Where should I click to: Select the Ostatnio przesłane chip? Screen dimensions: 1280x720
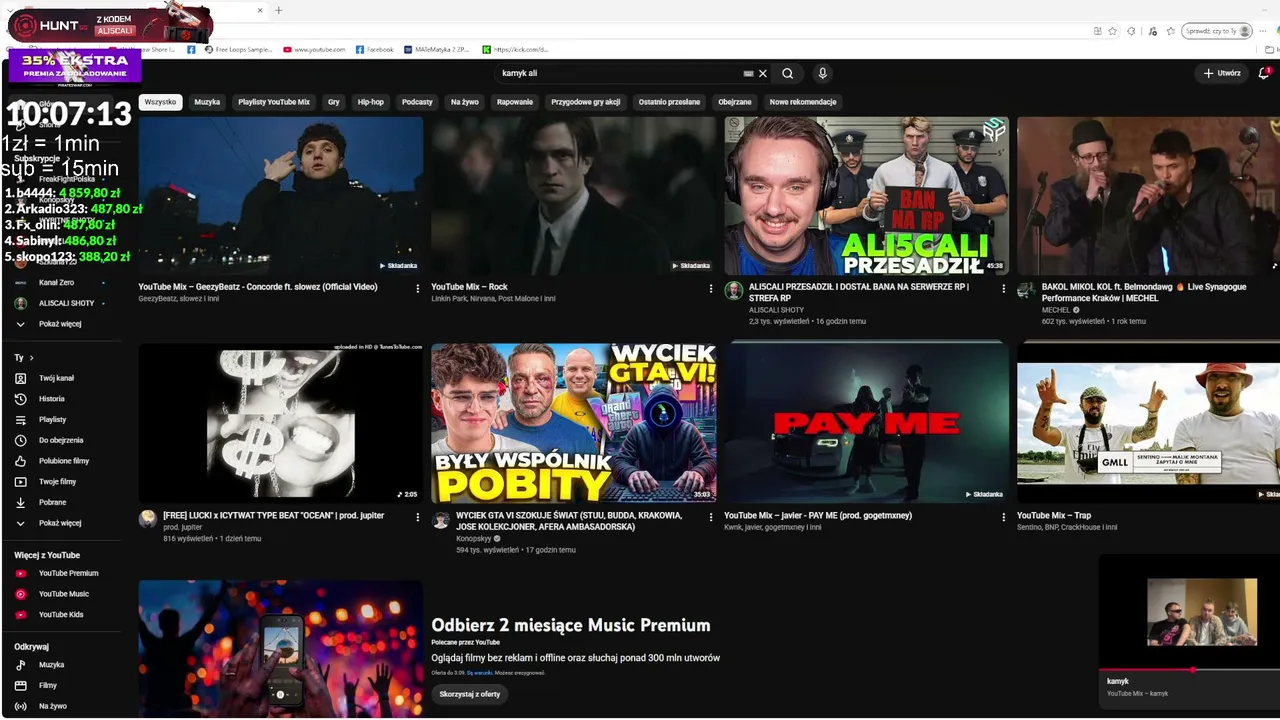pos(669,102)
